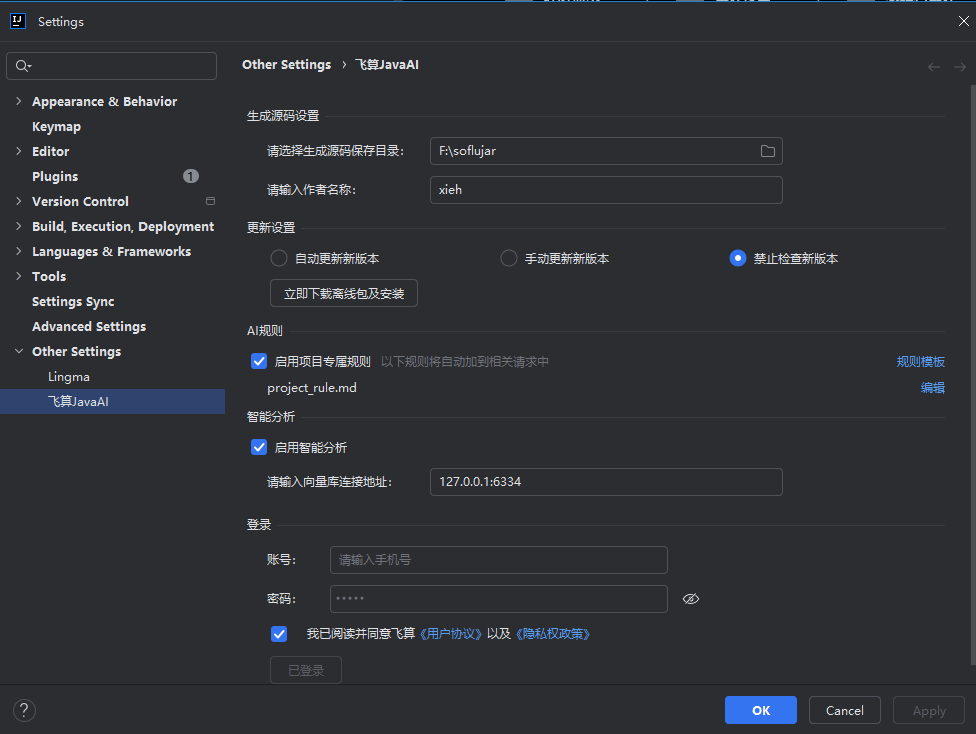Click the search magnifier icon in settings

coord(22,66)
